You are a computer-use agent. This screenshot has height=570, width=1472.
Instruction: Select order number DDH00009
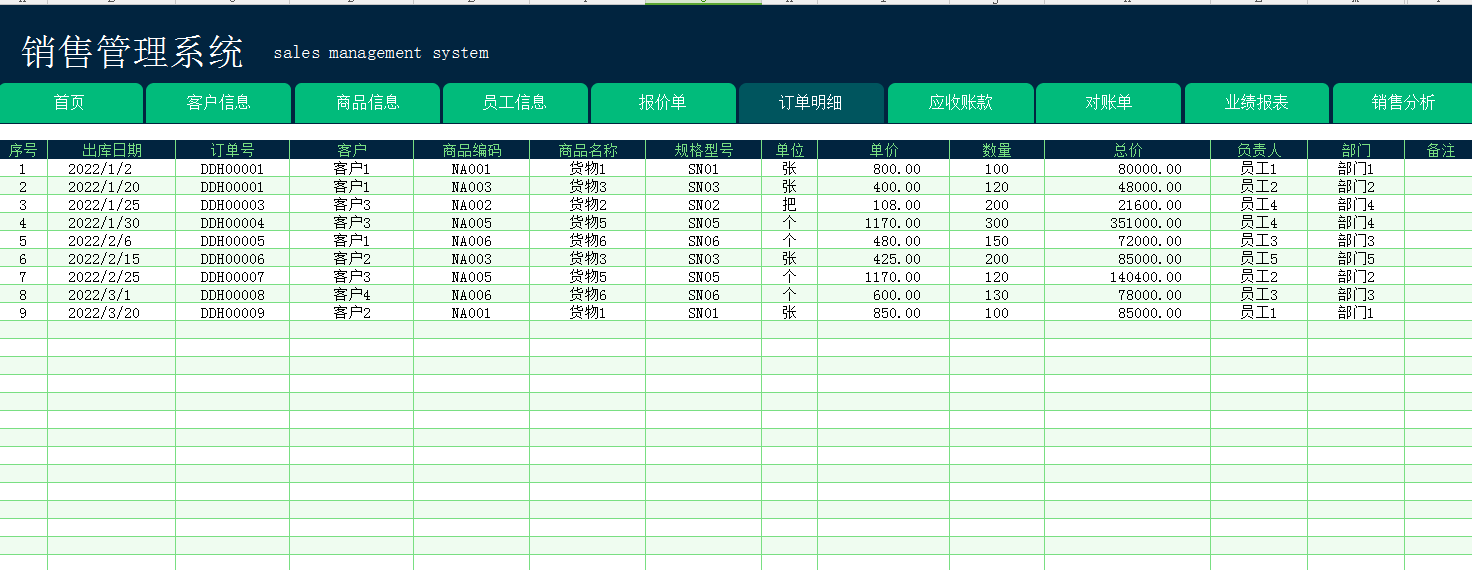(232, 313)
